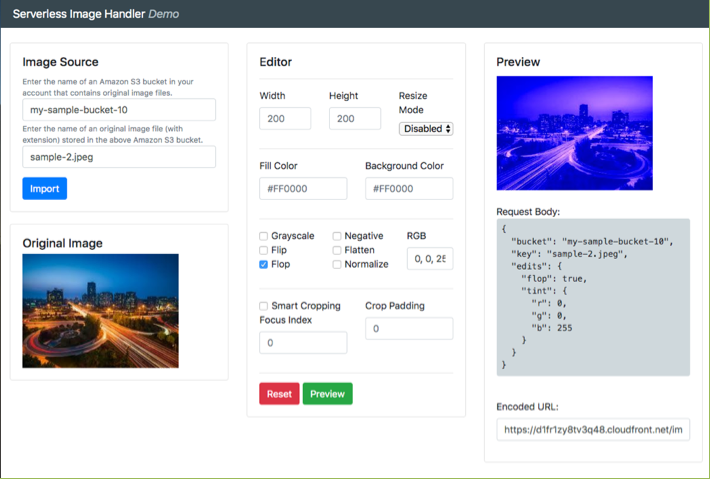
Task: Focus the Height input field
Action: coord(354,119)
